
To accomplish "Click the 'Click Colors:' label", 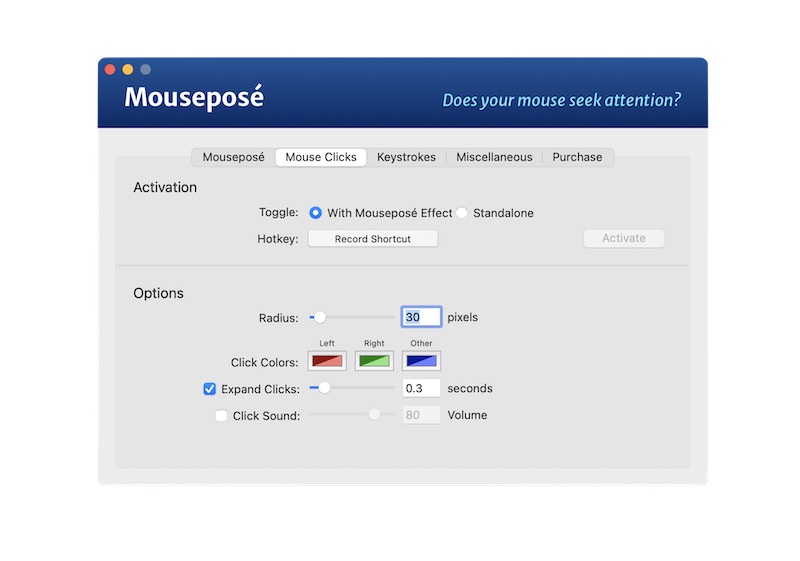I will click(264, 363).
